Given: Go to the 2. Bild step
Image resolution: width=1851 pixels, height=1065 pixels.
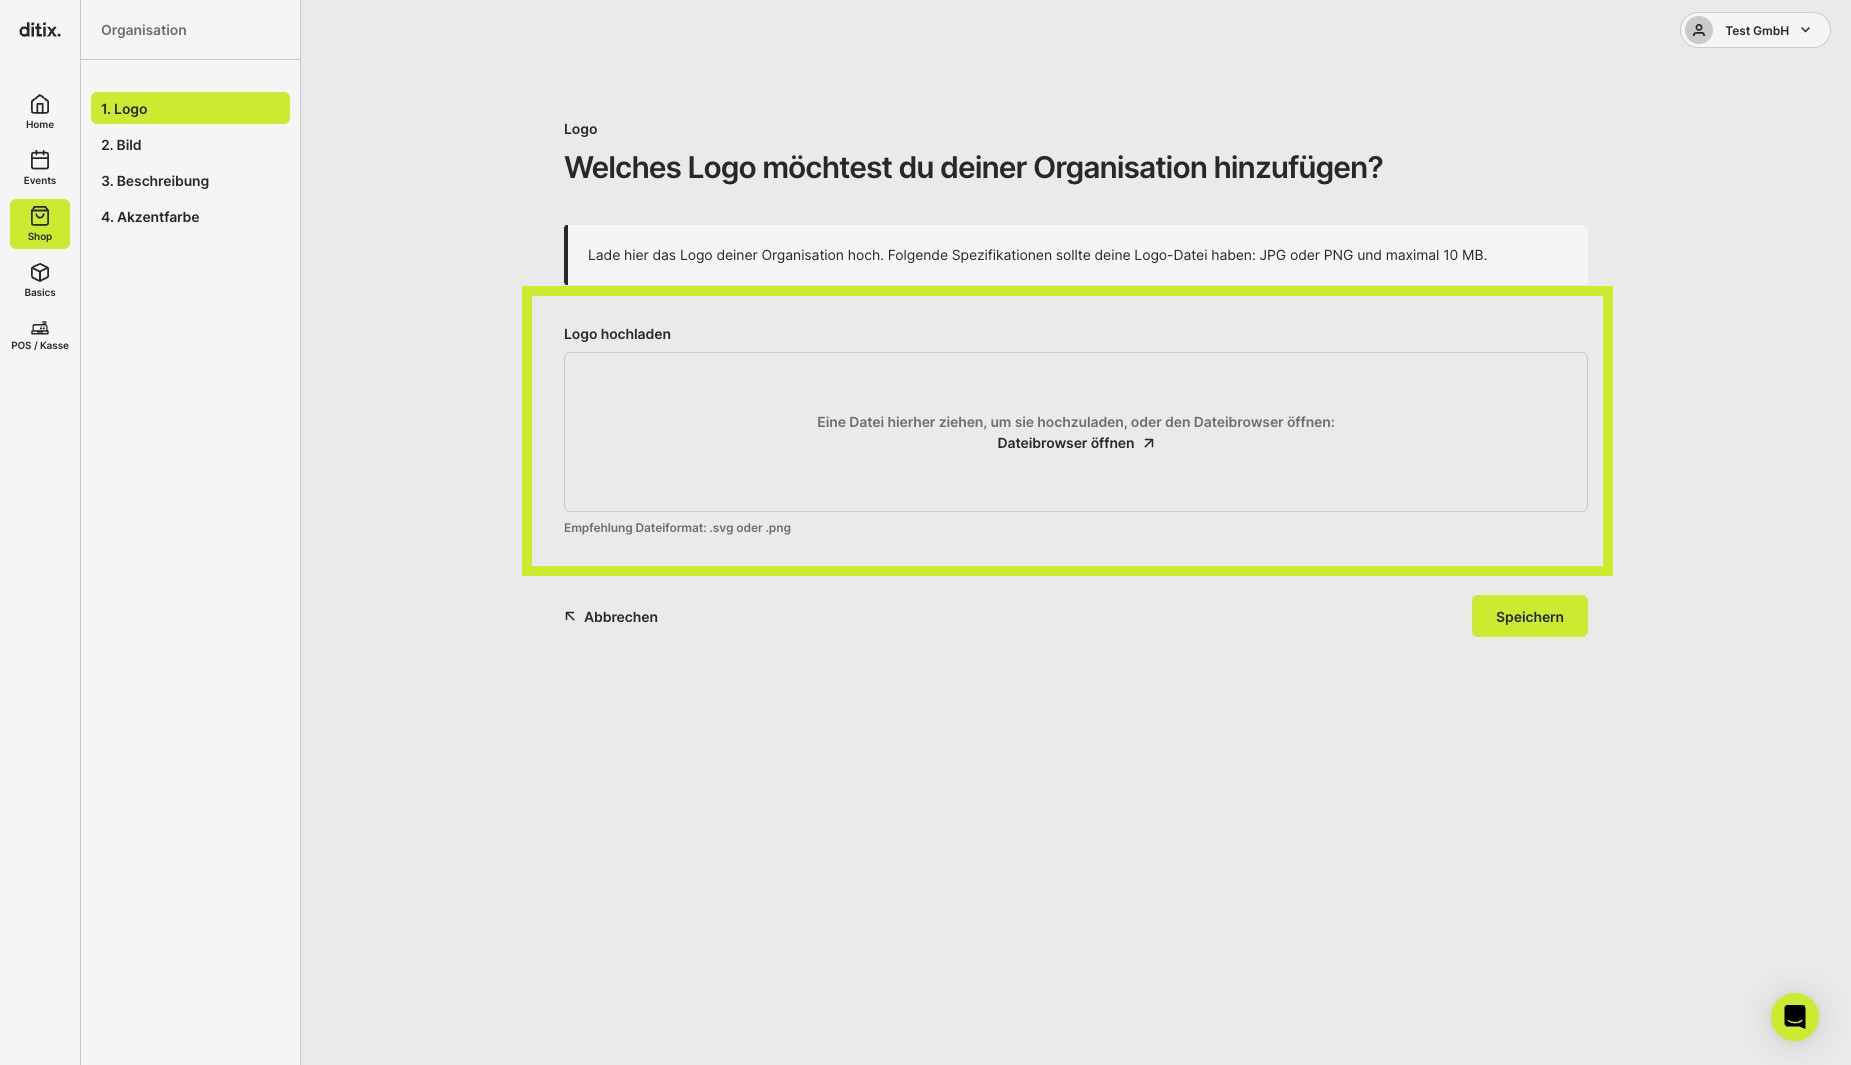Looking at the screenshot, I should tap(190, 144).
